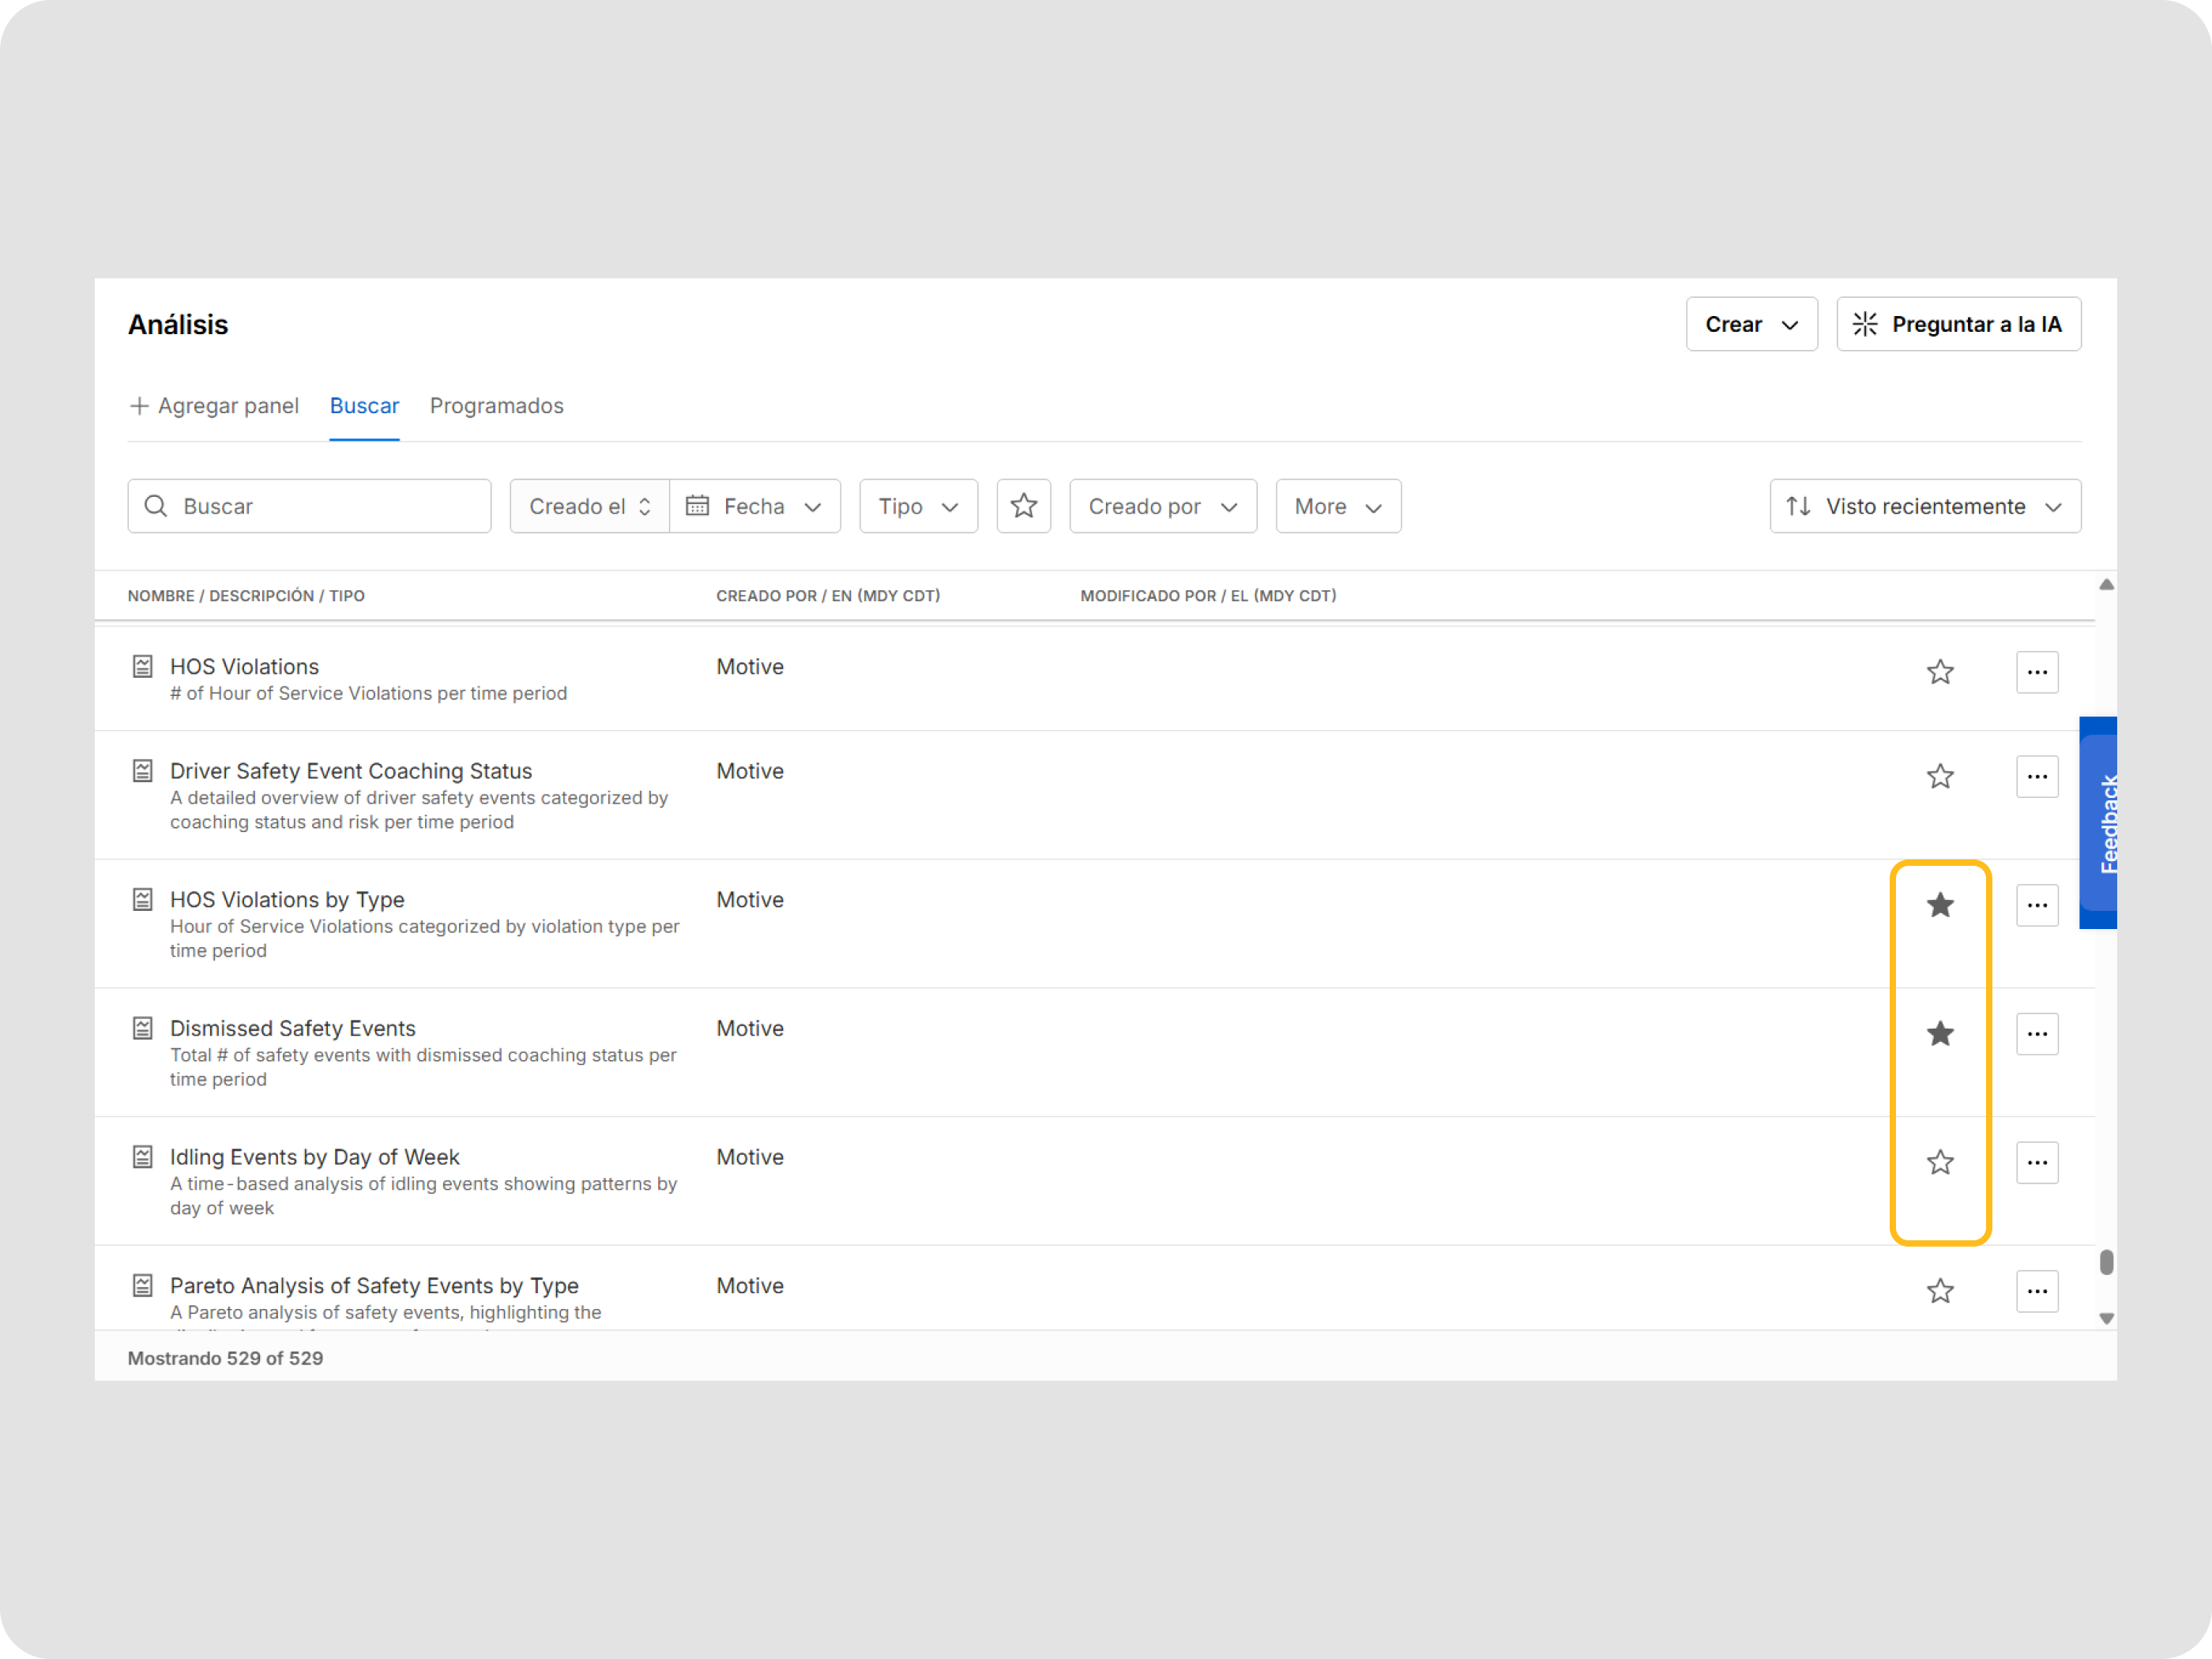Open the Visto recientemente sort dropdown
2212x1659 pixels.
[1924, 506]
